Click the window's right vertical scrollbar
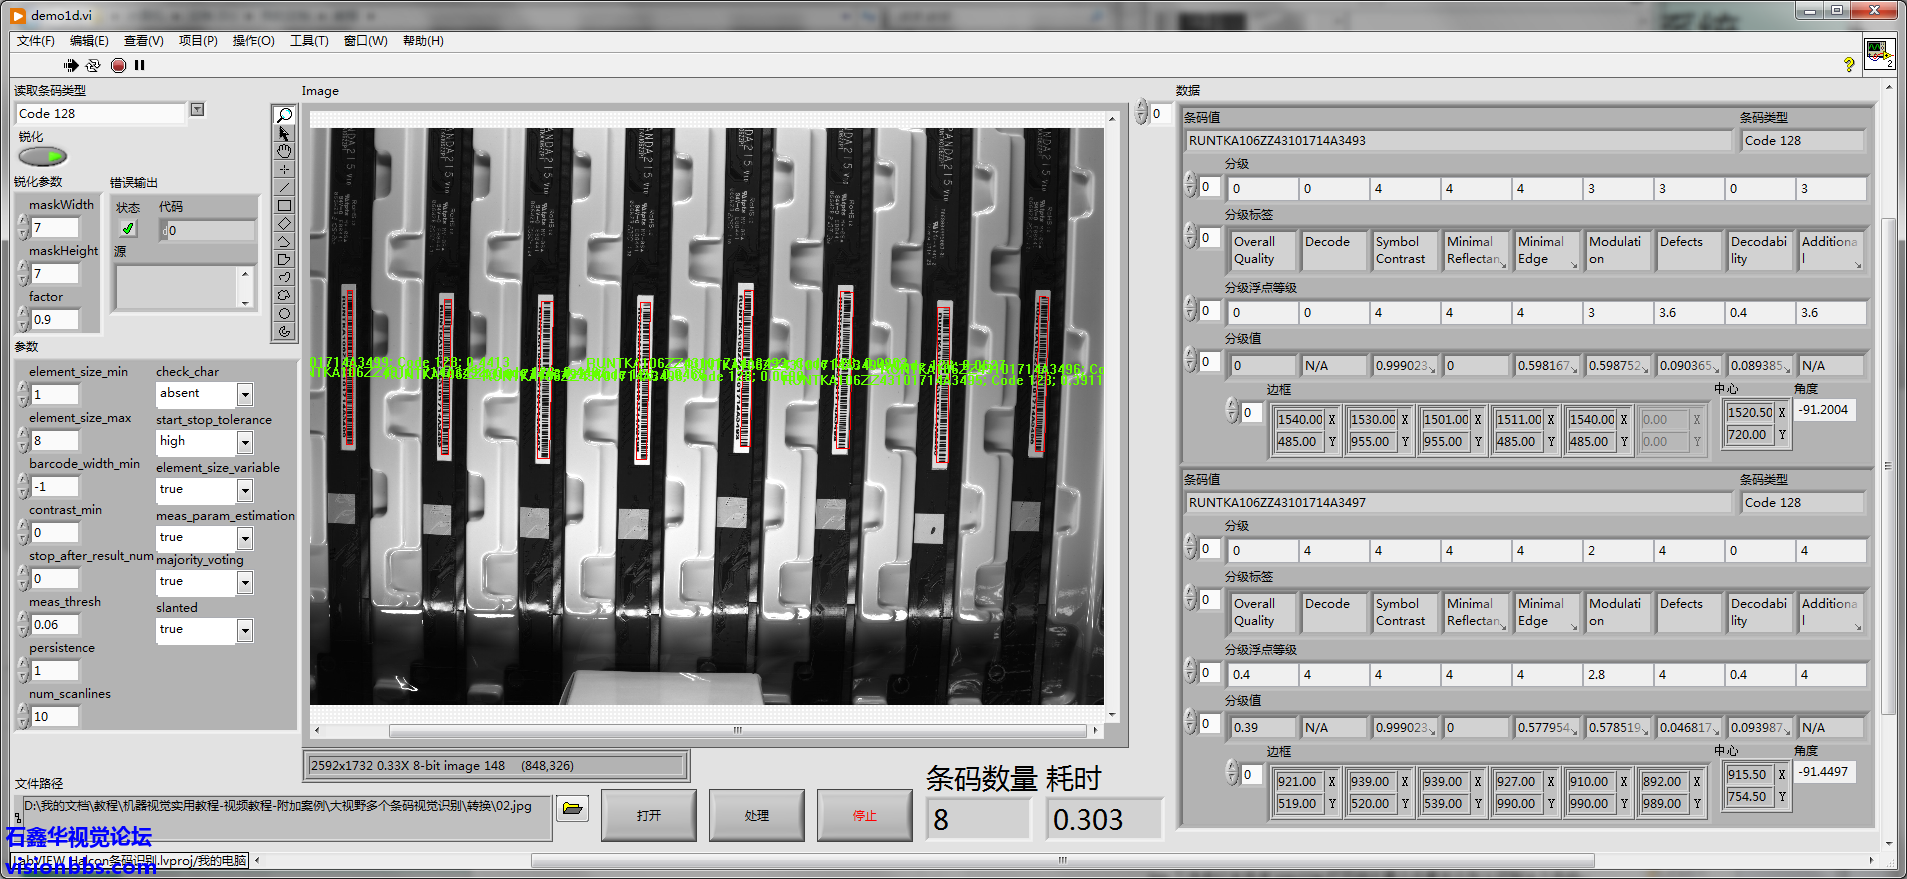The width and height of the screenshot is (1907, 879). pyautogui.click(x=1887, y=465)
